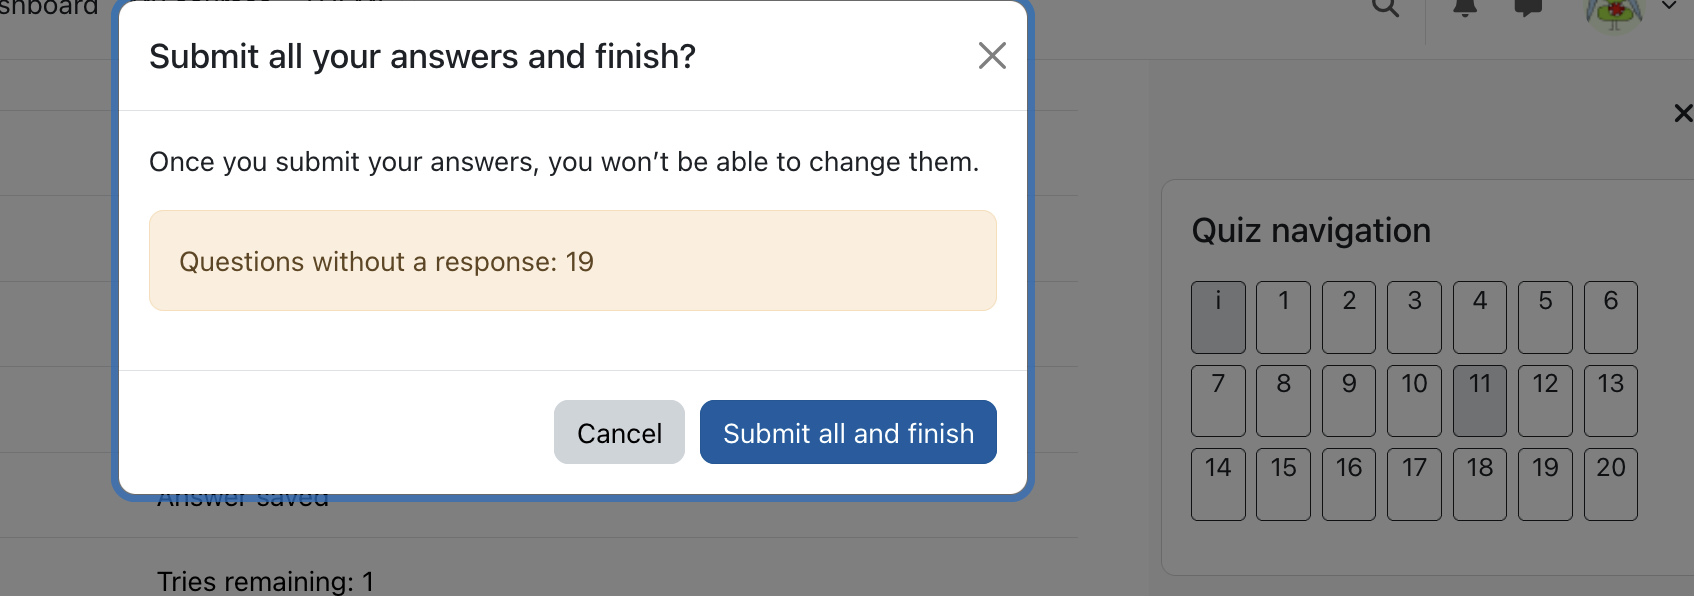The width and height of the screenshot is (1694, 596).
Task: Close the submit confirmation dialog
Action: coord(992,56)
